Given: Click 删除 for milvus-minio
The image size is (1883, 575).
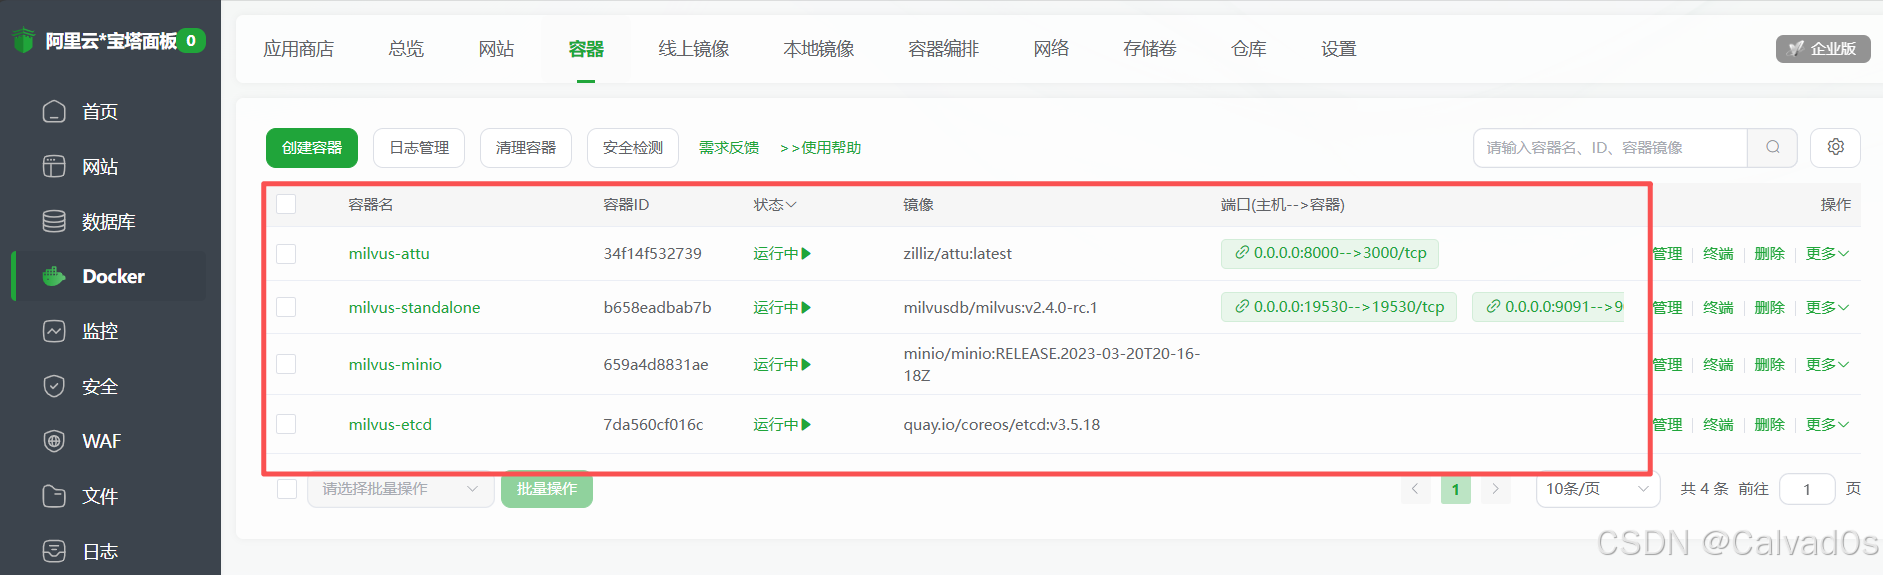Looking at the screenshot, I should (1769, 364).
